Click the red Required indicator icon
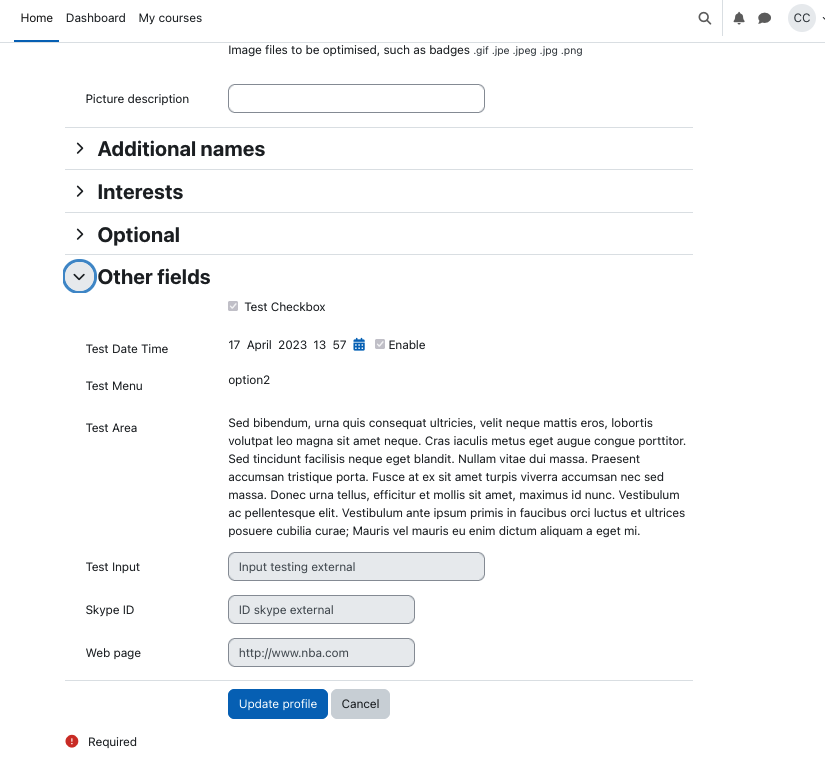 point(72,741)
